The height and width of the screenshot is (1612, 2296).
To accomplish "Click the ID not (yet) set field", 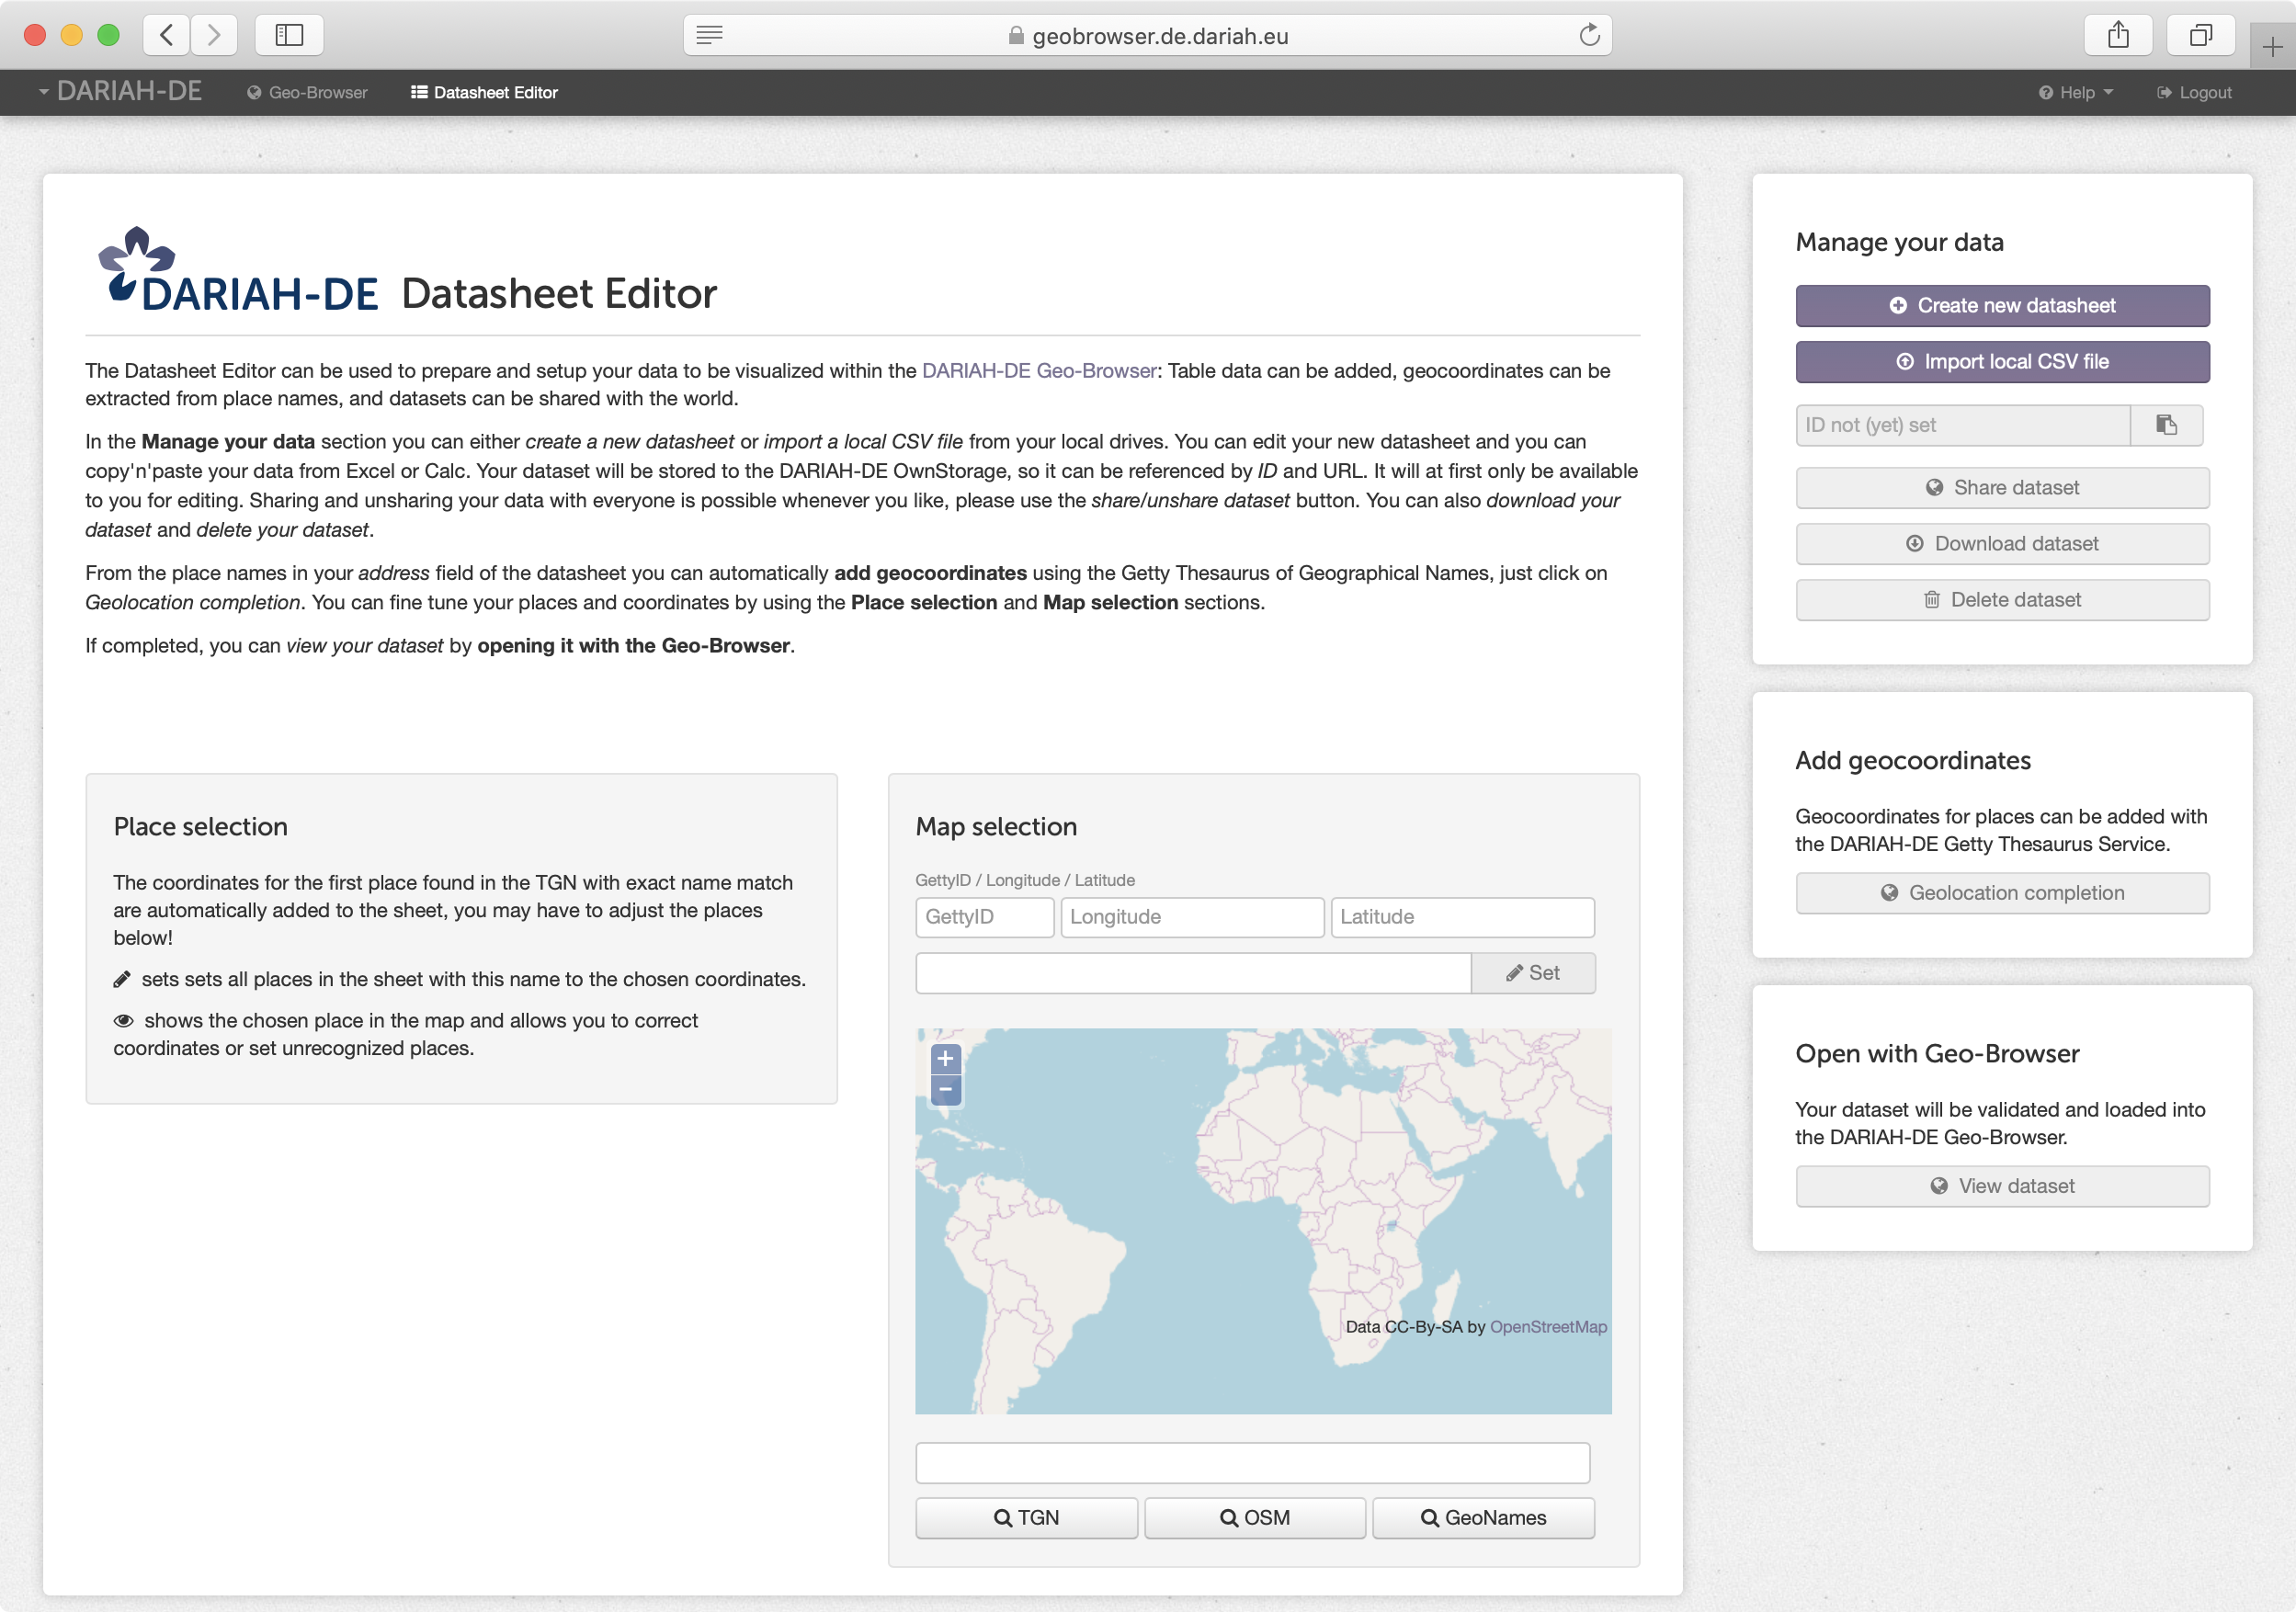I will [x=1962, y=425].
